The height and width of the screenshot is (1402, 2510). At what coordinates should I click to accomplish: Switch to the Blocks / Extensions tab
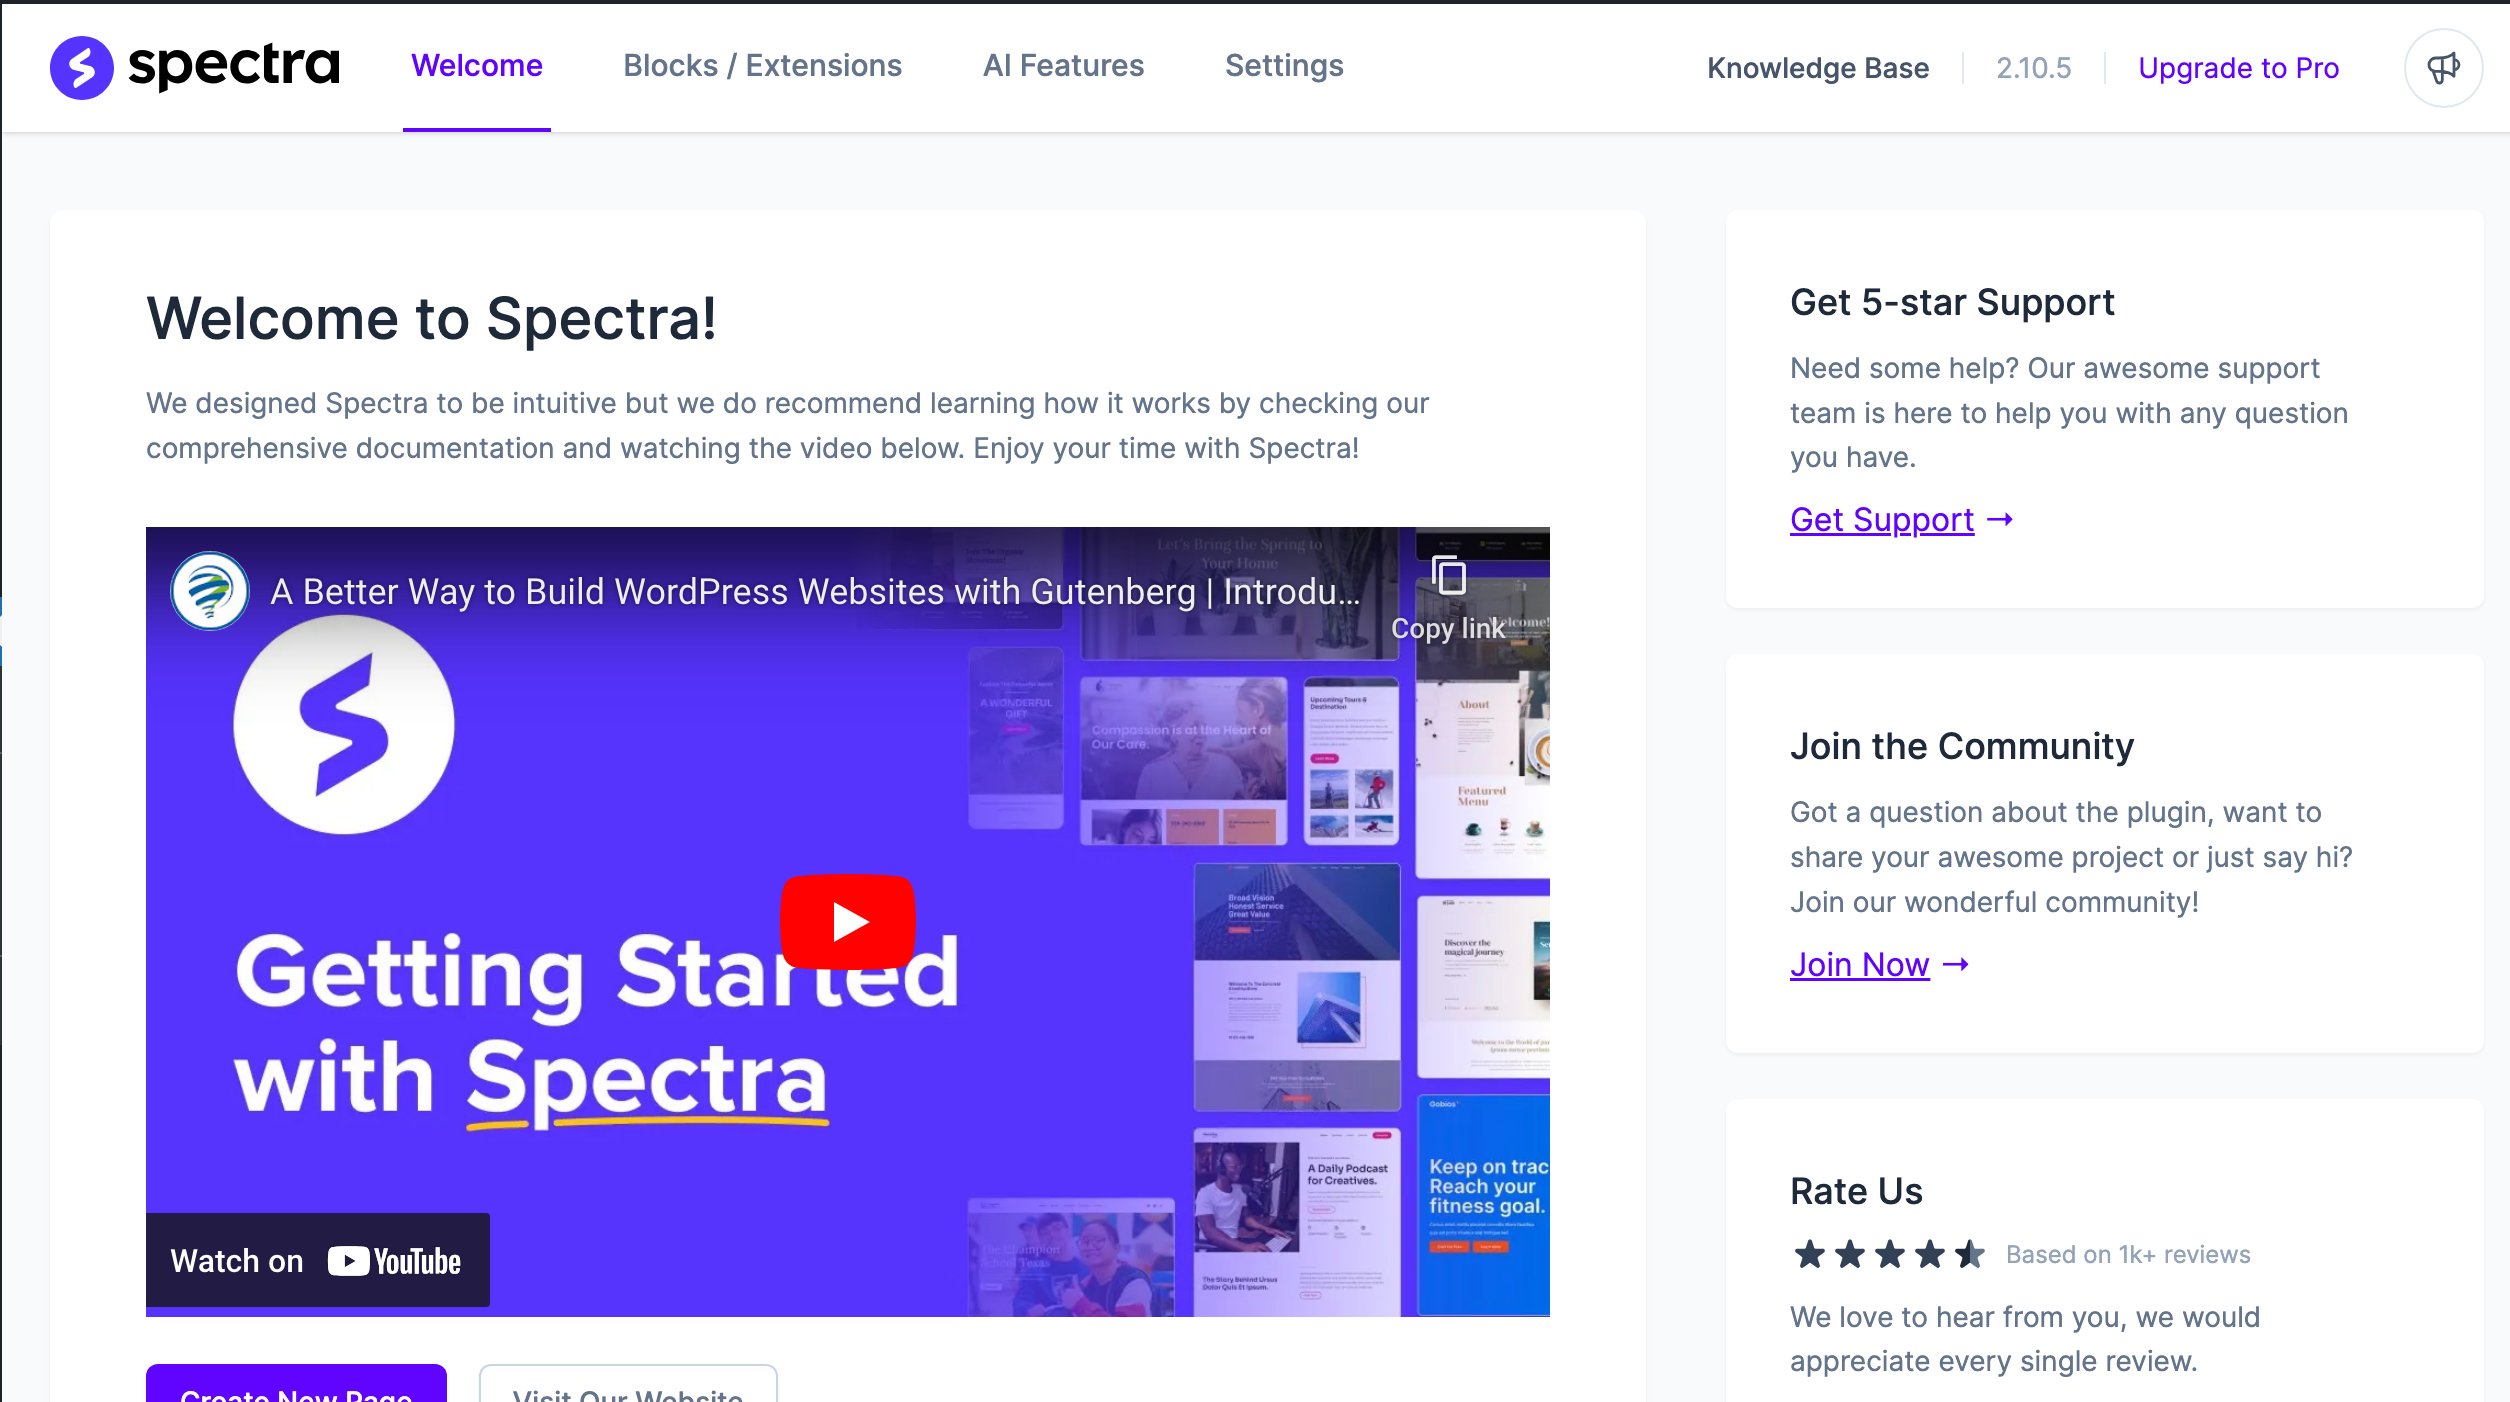point(762,66)
